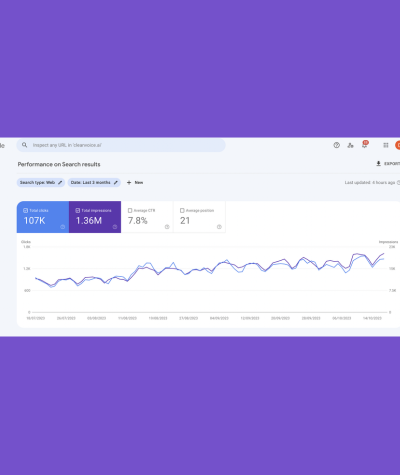Click the magnifier icon in URL inspection bar
400x475 pixels.
(24, 145)
